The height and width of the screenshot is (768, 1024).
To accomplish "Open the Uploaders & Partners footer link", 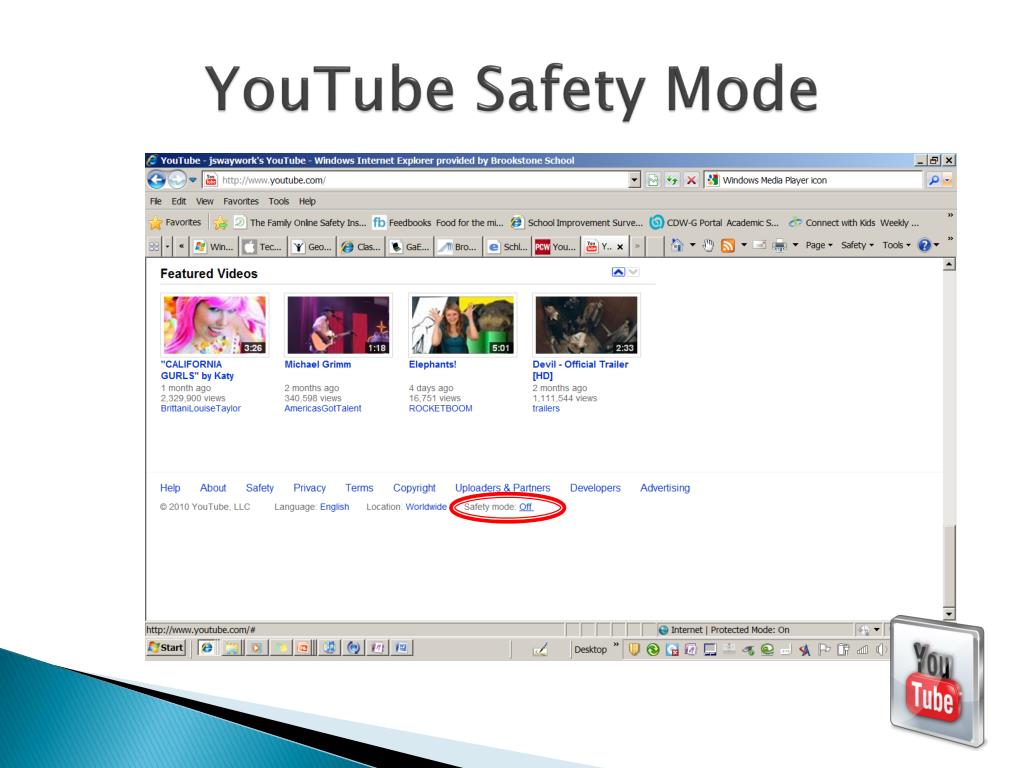I will click(x=502, y=488).
